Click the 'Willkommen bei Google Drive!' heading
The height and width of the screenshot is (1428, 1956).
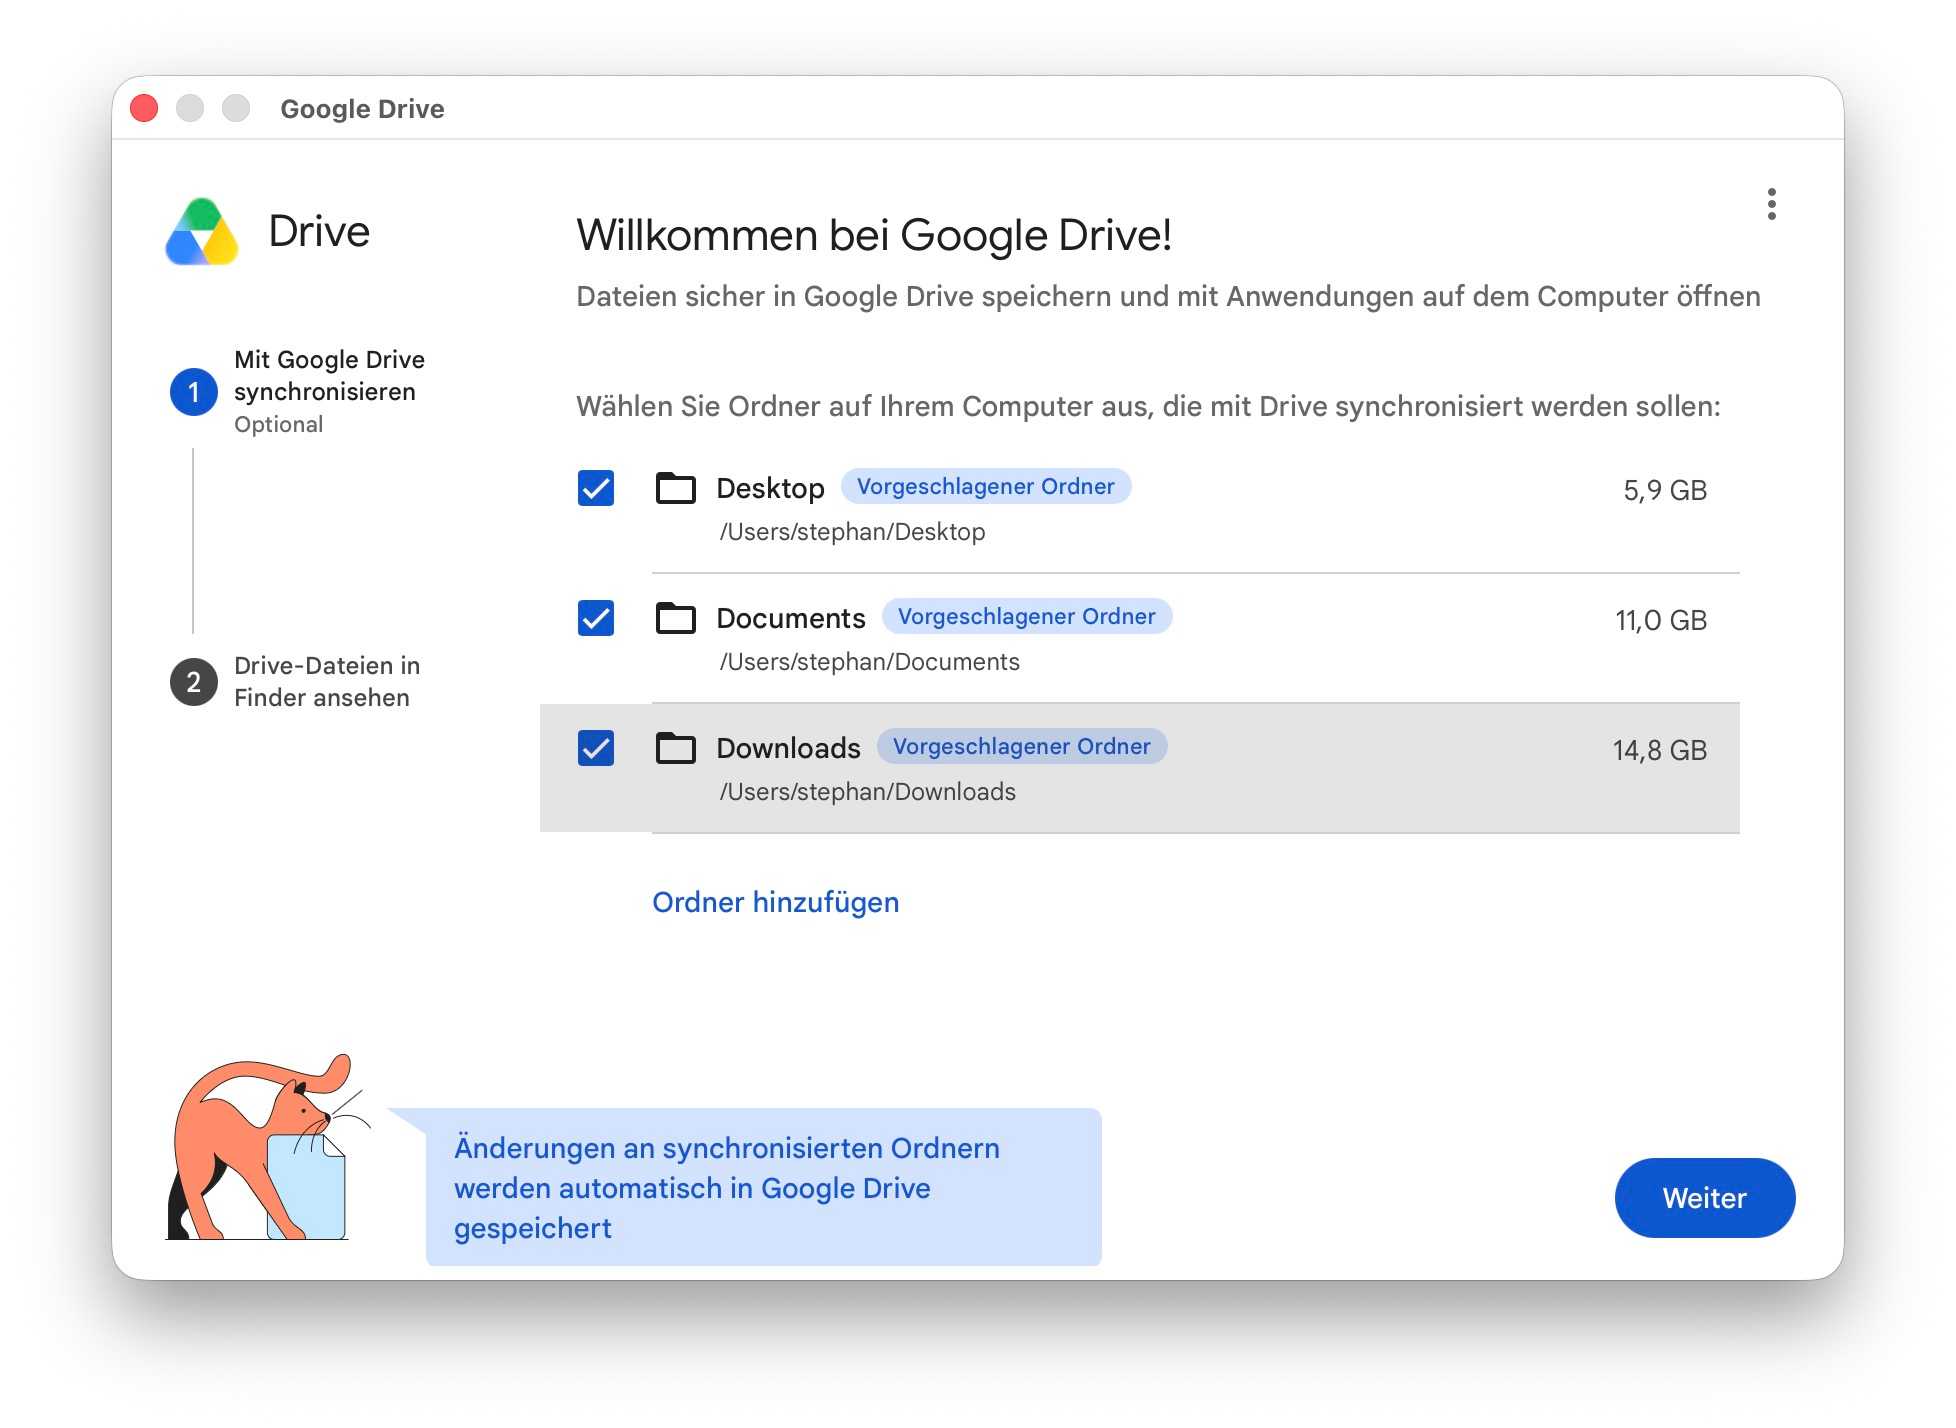[874, 236]
